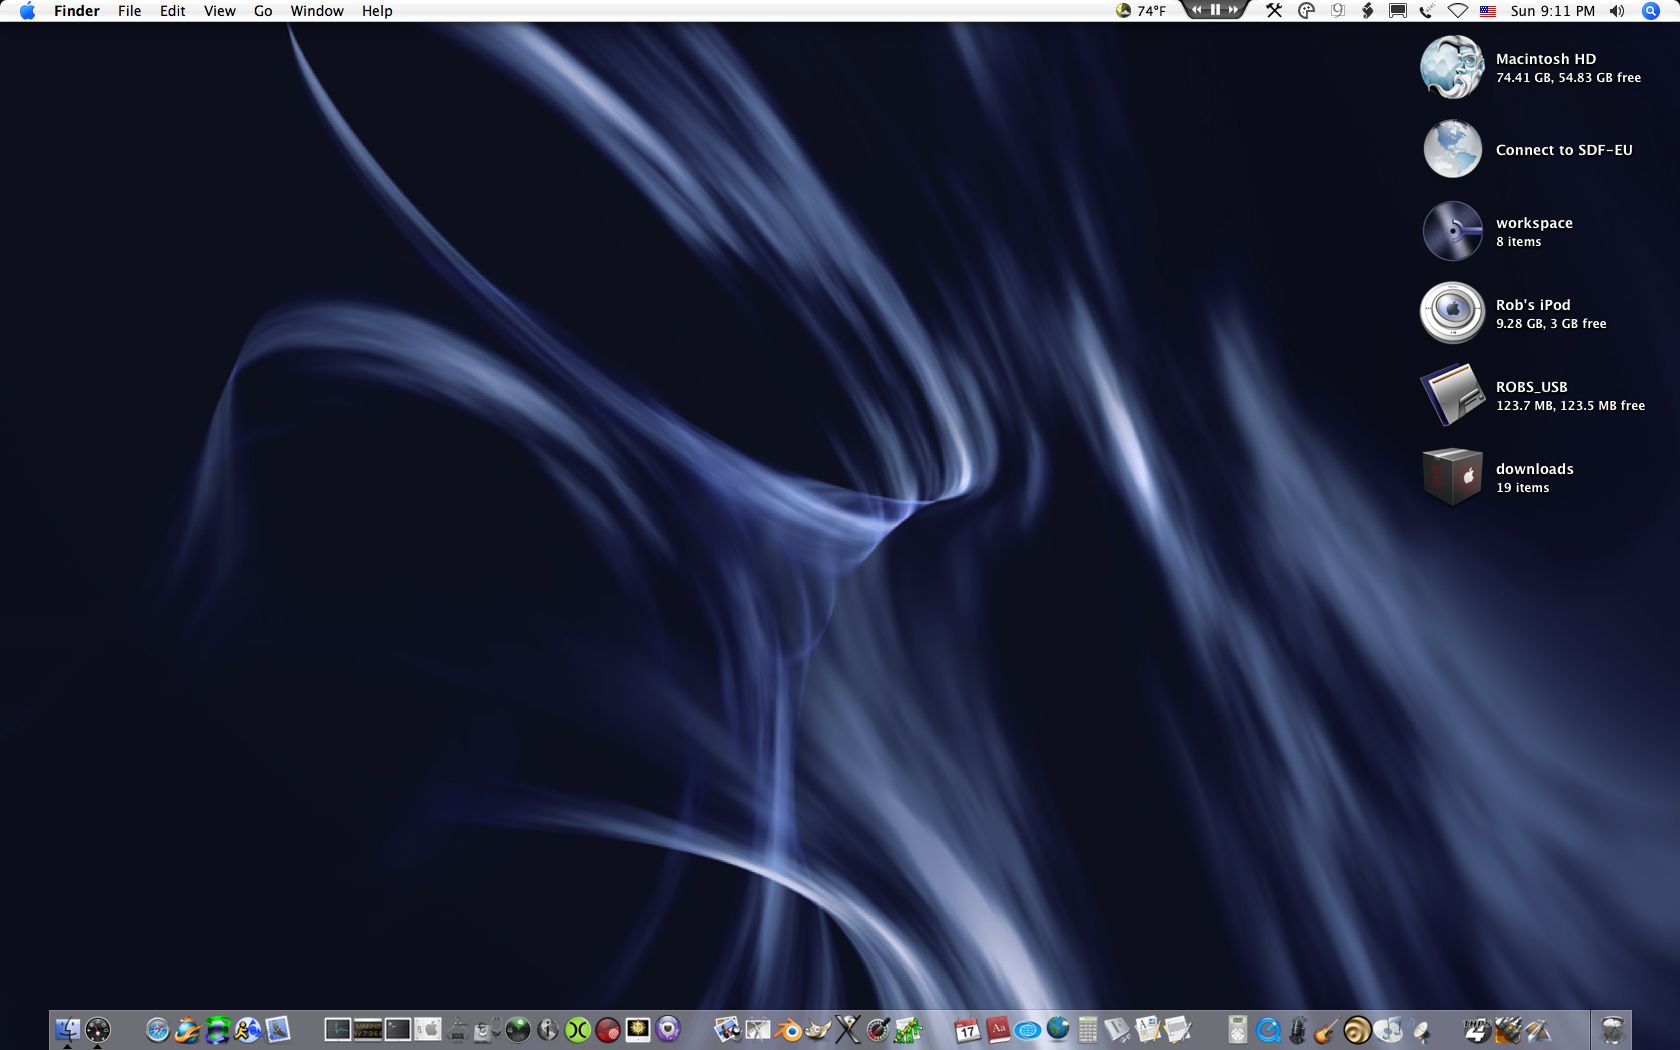Open US flag input menu

click(x=1488, y=11)
